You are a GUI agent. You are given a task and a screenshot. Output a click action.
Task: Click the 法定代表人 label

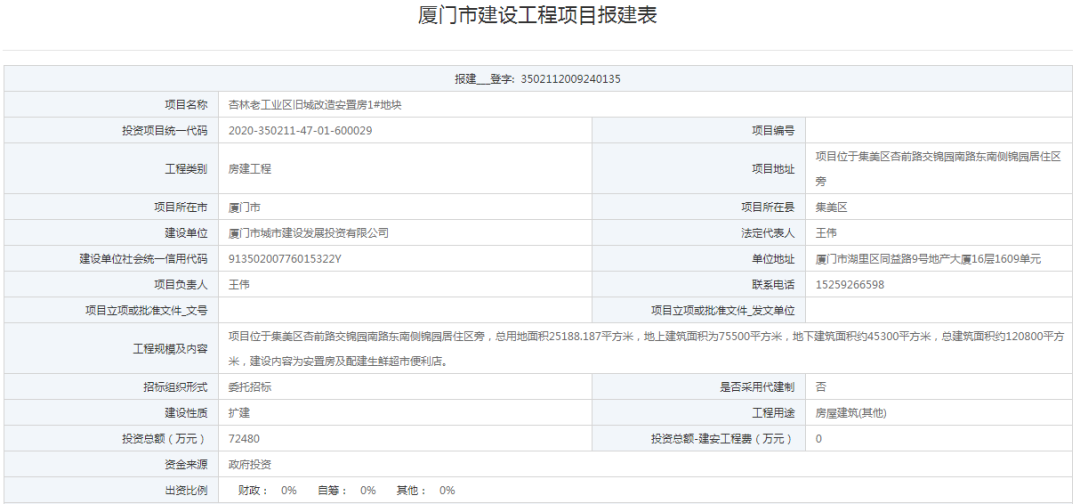767,233
